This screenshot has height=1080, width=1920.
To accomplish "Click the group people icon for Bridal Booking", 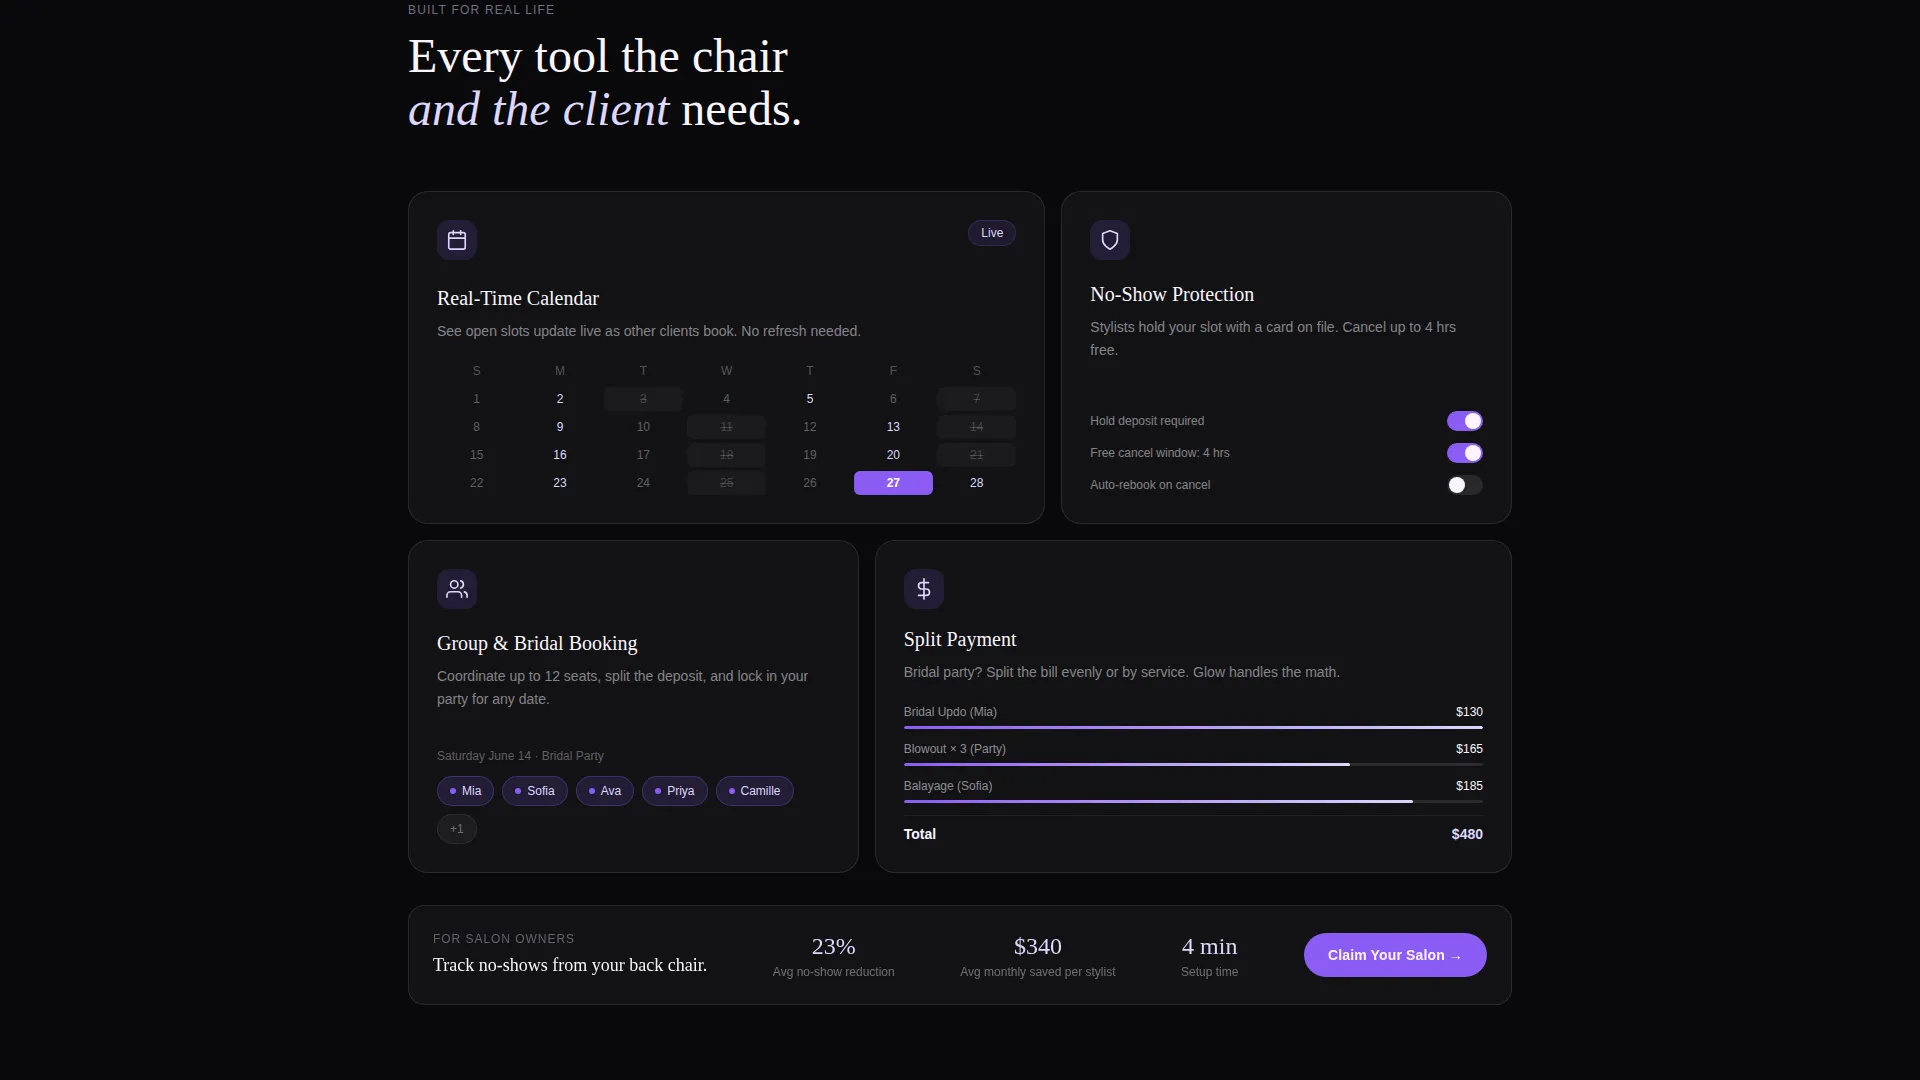I will pyautogui.click(x=457, y=589).
